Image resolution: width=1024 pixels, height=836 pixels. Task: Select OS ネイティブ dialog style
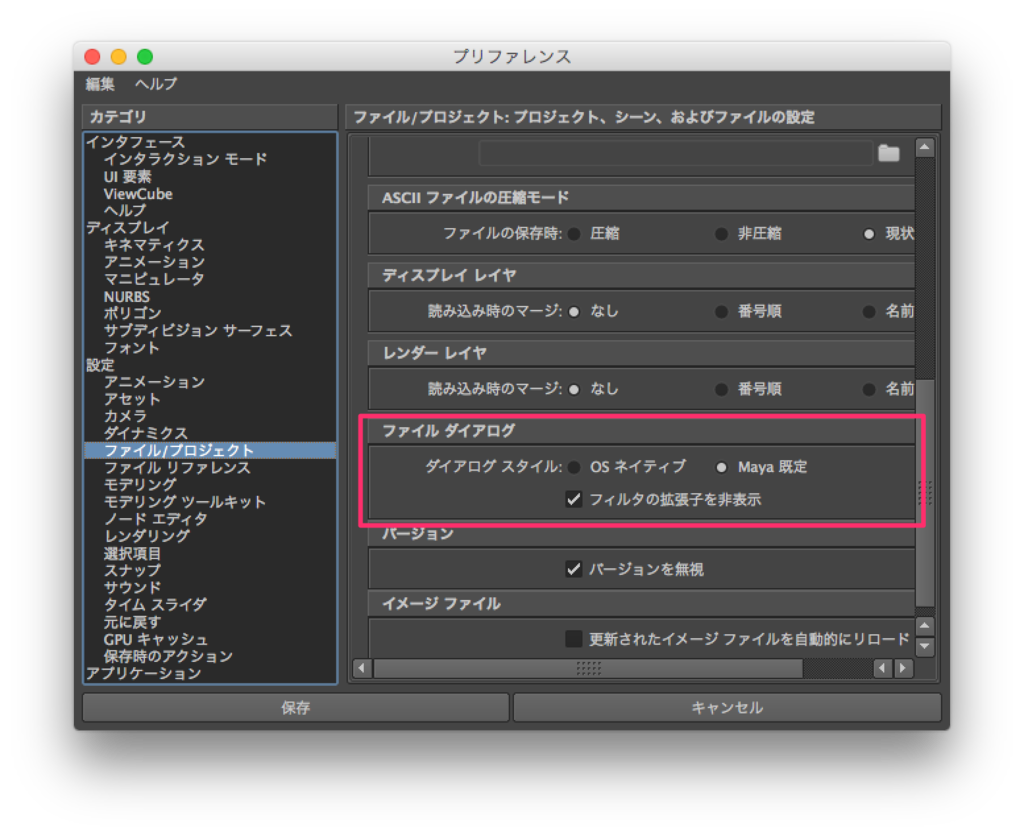575,466
